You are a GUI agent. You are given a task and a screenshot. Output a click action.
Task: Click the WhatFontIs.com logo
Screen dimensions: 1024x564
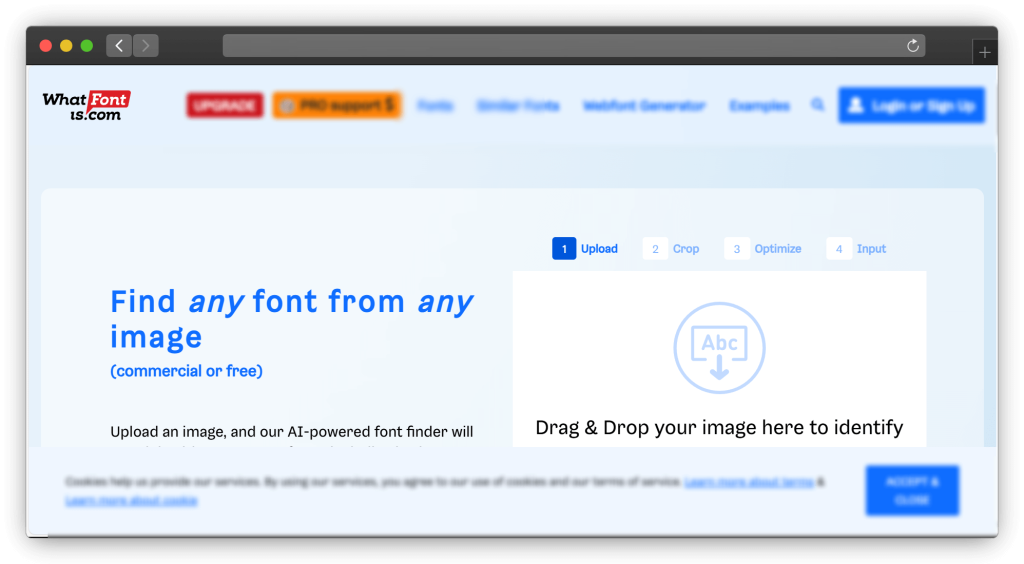click(x=86, y=105)
